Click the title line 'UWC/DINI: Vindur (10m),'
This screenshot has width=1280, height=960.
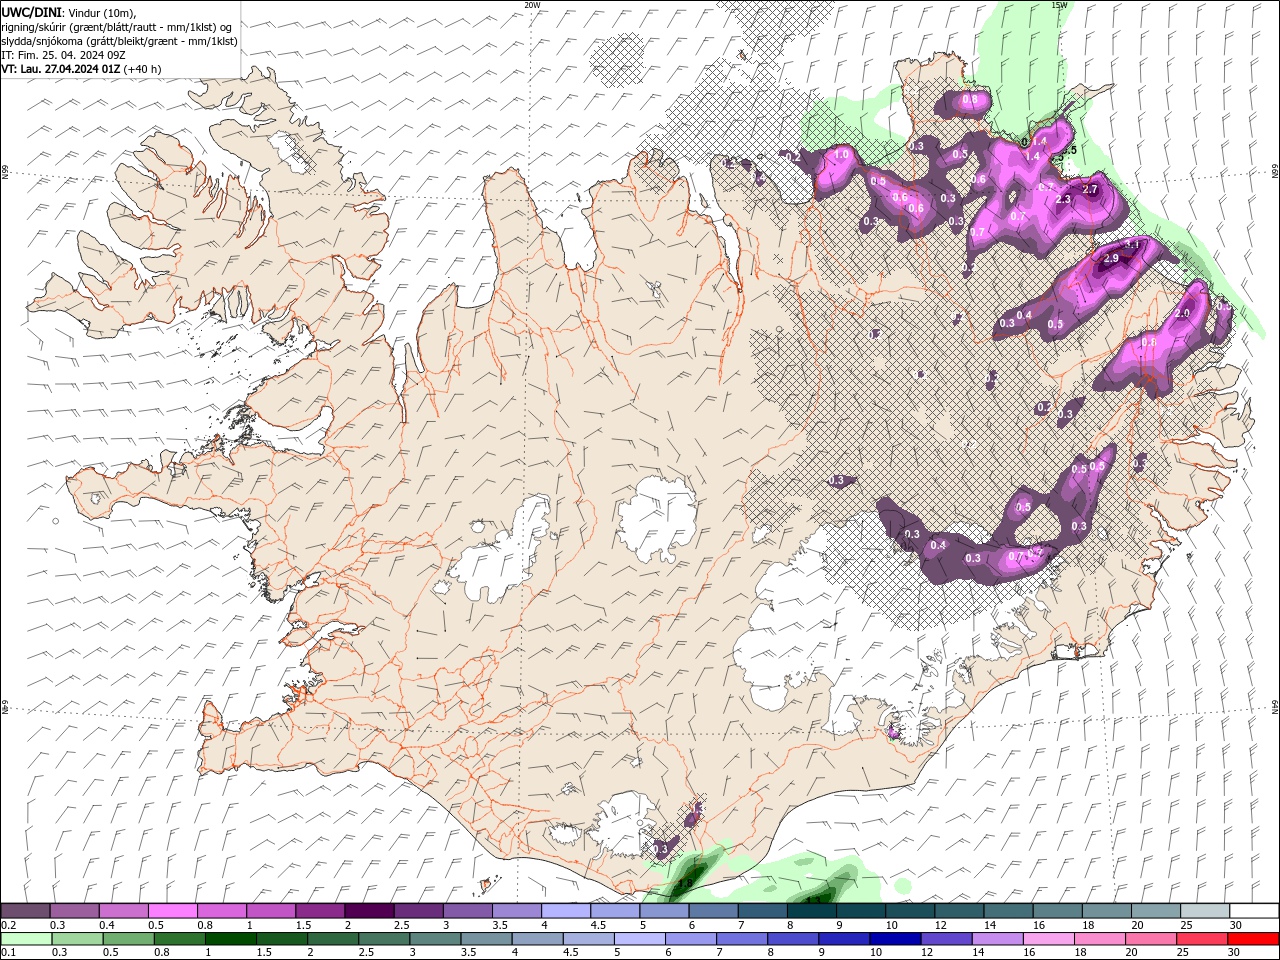[x=67, y=12]
